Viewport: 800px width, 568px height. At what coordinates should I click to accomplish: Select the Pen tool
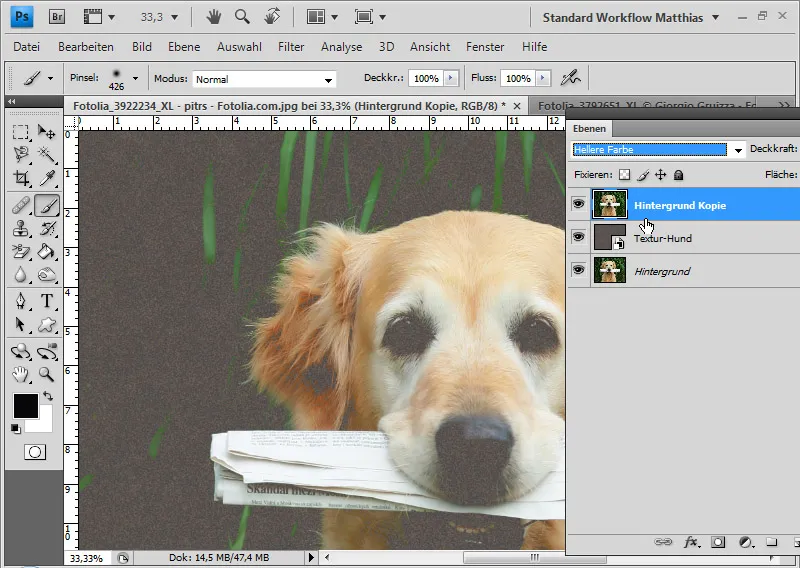pos(20,301)
